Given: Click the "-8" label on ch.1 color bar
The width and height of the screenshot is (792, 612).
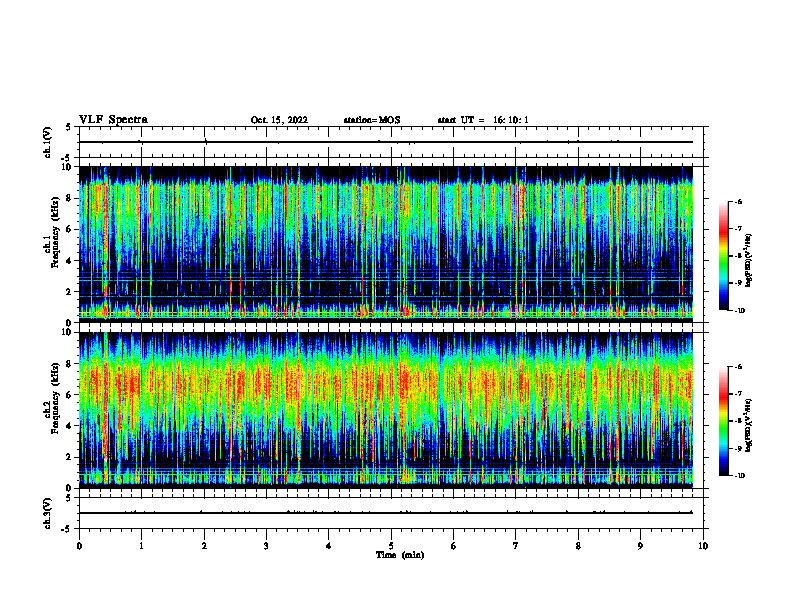Looking at the screenshot, I should pos(738,256).
